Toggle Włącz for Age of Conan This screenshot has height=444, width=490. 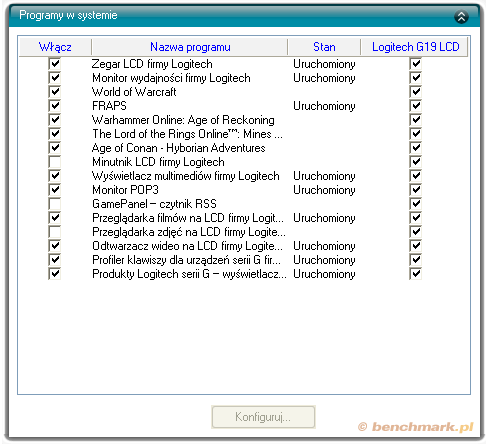click(x=55, y=148)
